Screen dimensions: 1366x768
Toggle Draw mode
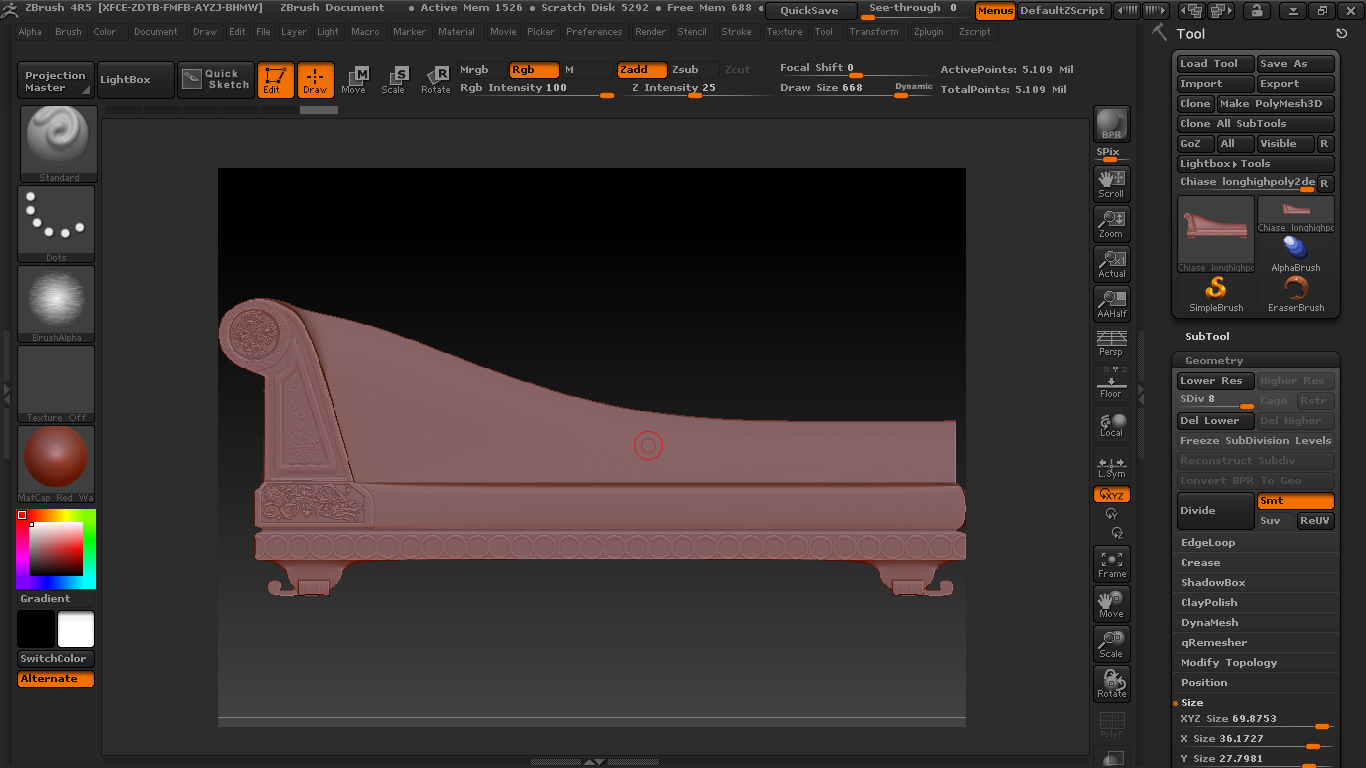coord(315,80)
